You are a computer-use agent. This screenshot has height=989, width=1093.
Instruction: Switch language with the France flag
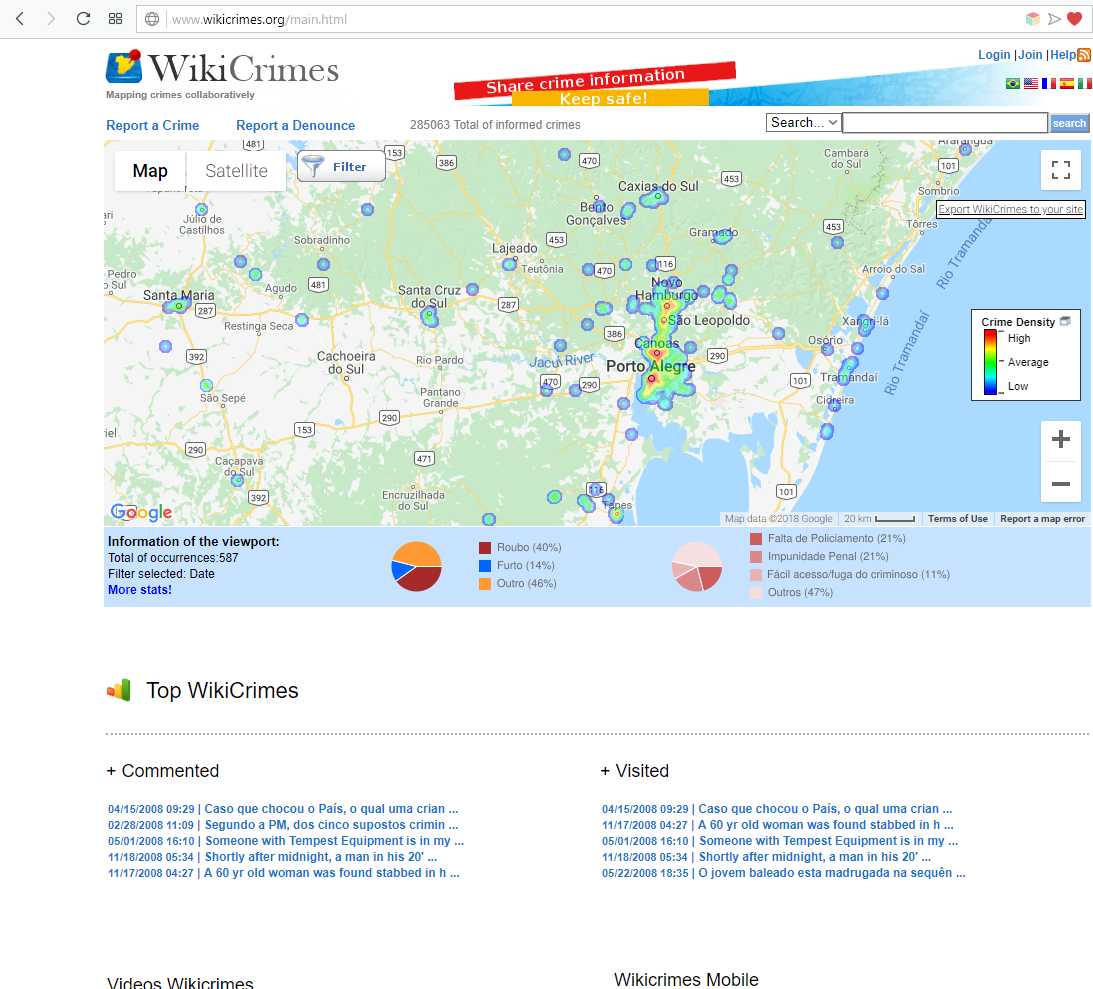(1049, 84)
